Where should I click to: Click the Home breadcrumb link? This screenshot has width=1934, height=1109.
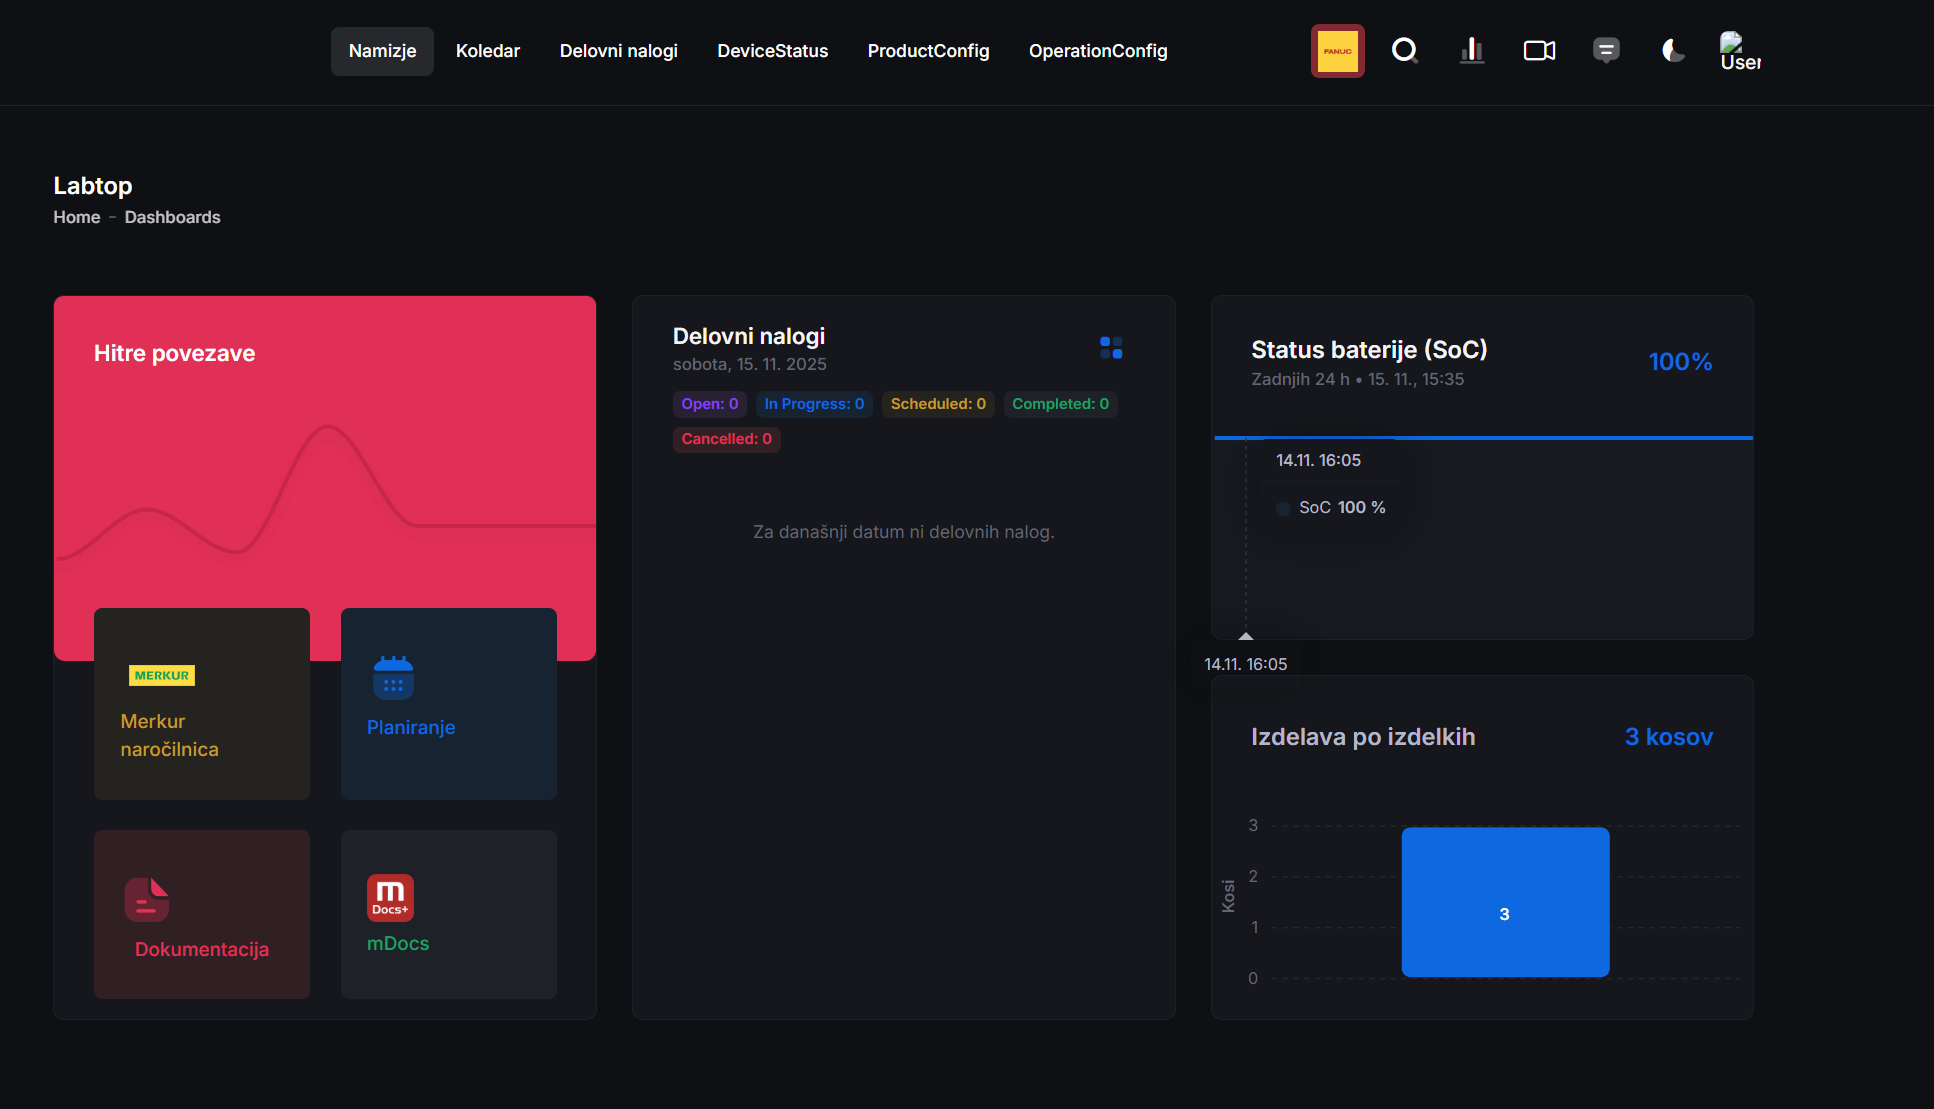point(77,217)
